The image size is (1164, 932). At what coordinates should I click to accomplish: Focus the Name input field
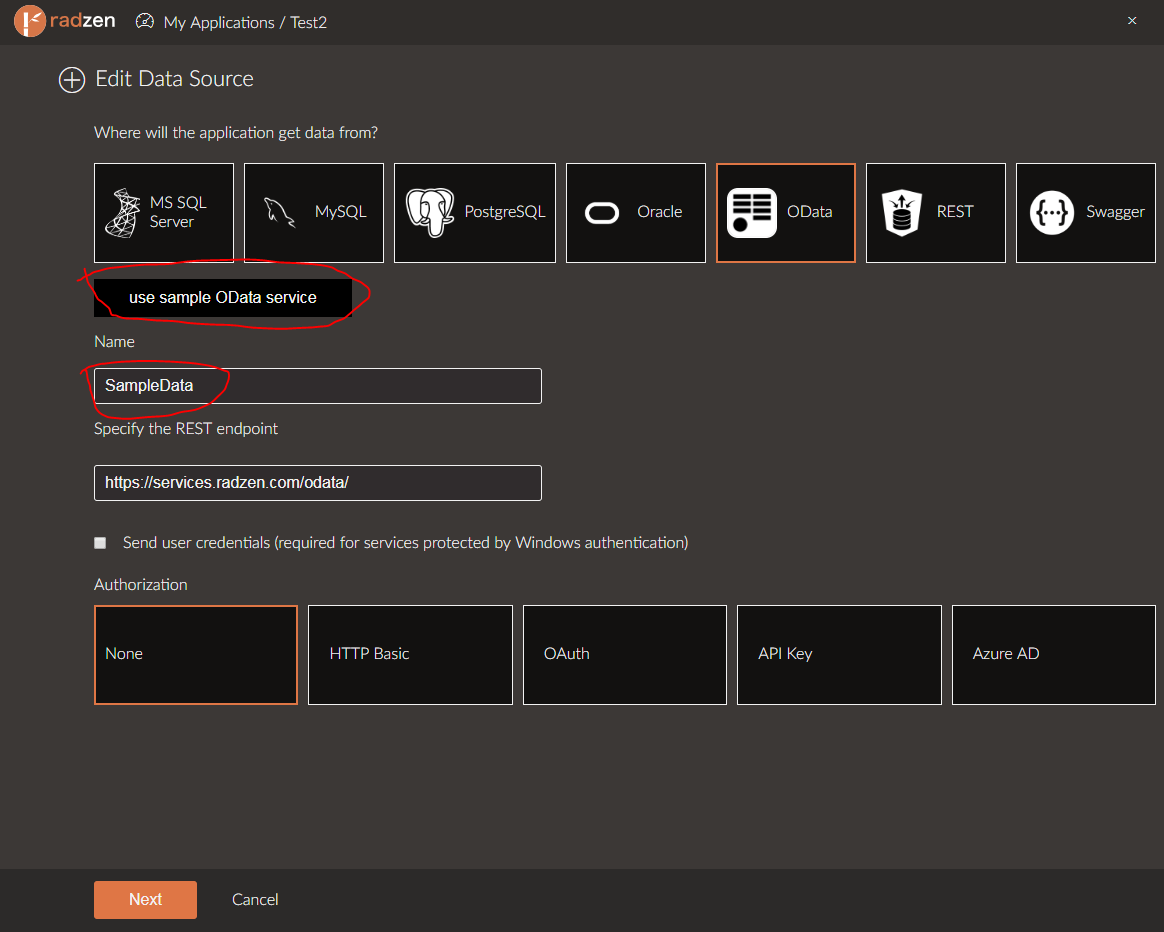coord(318,386)
